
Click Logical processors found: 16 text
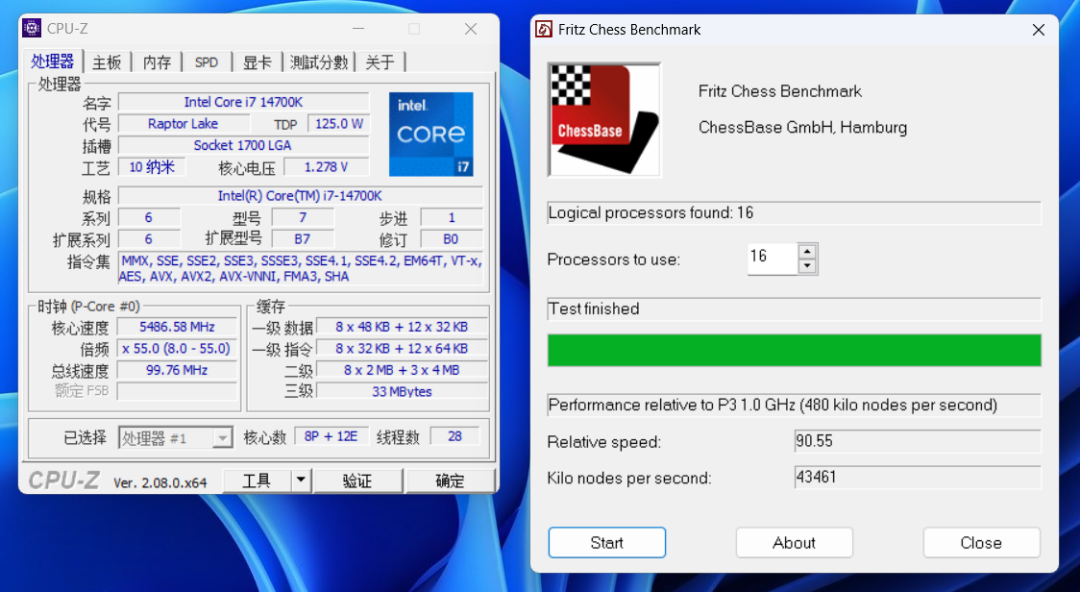[x=651, y=213]
